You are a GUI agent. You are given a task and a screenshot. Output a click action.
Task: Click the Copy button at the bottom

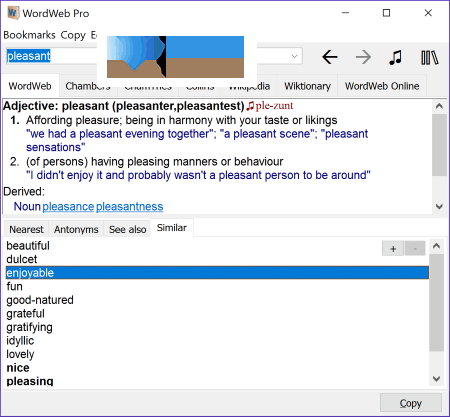(x=411, y=403)
